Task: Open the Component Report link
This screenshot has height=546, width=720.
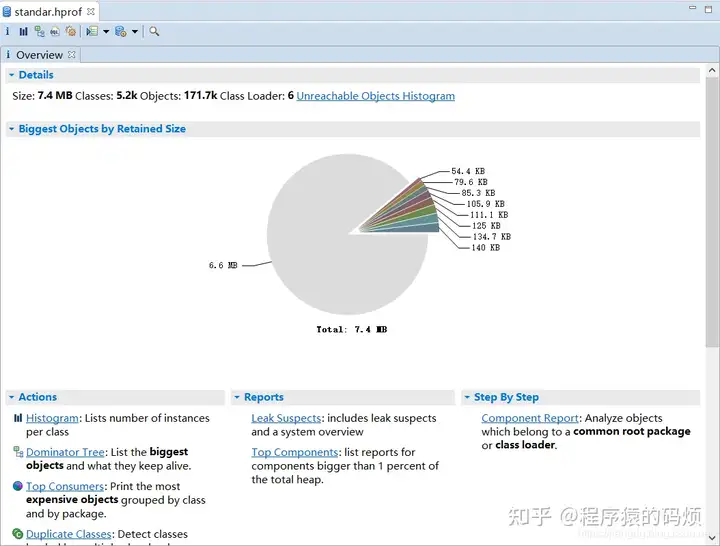Action: pyautogui.click(x=530, y=418)
